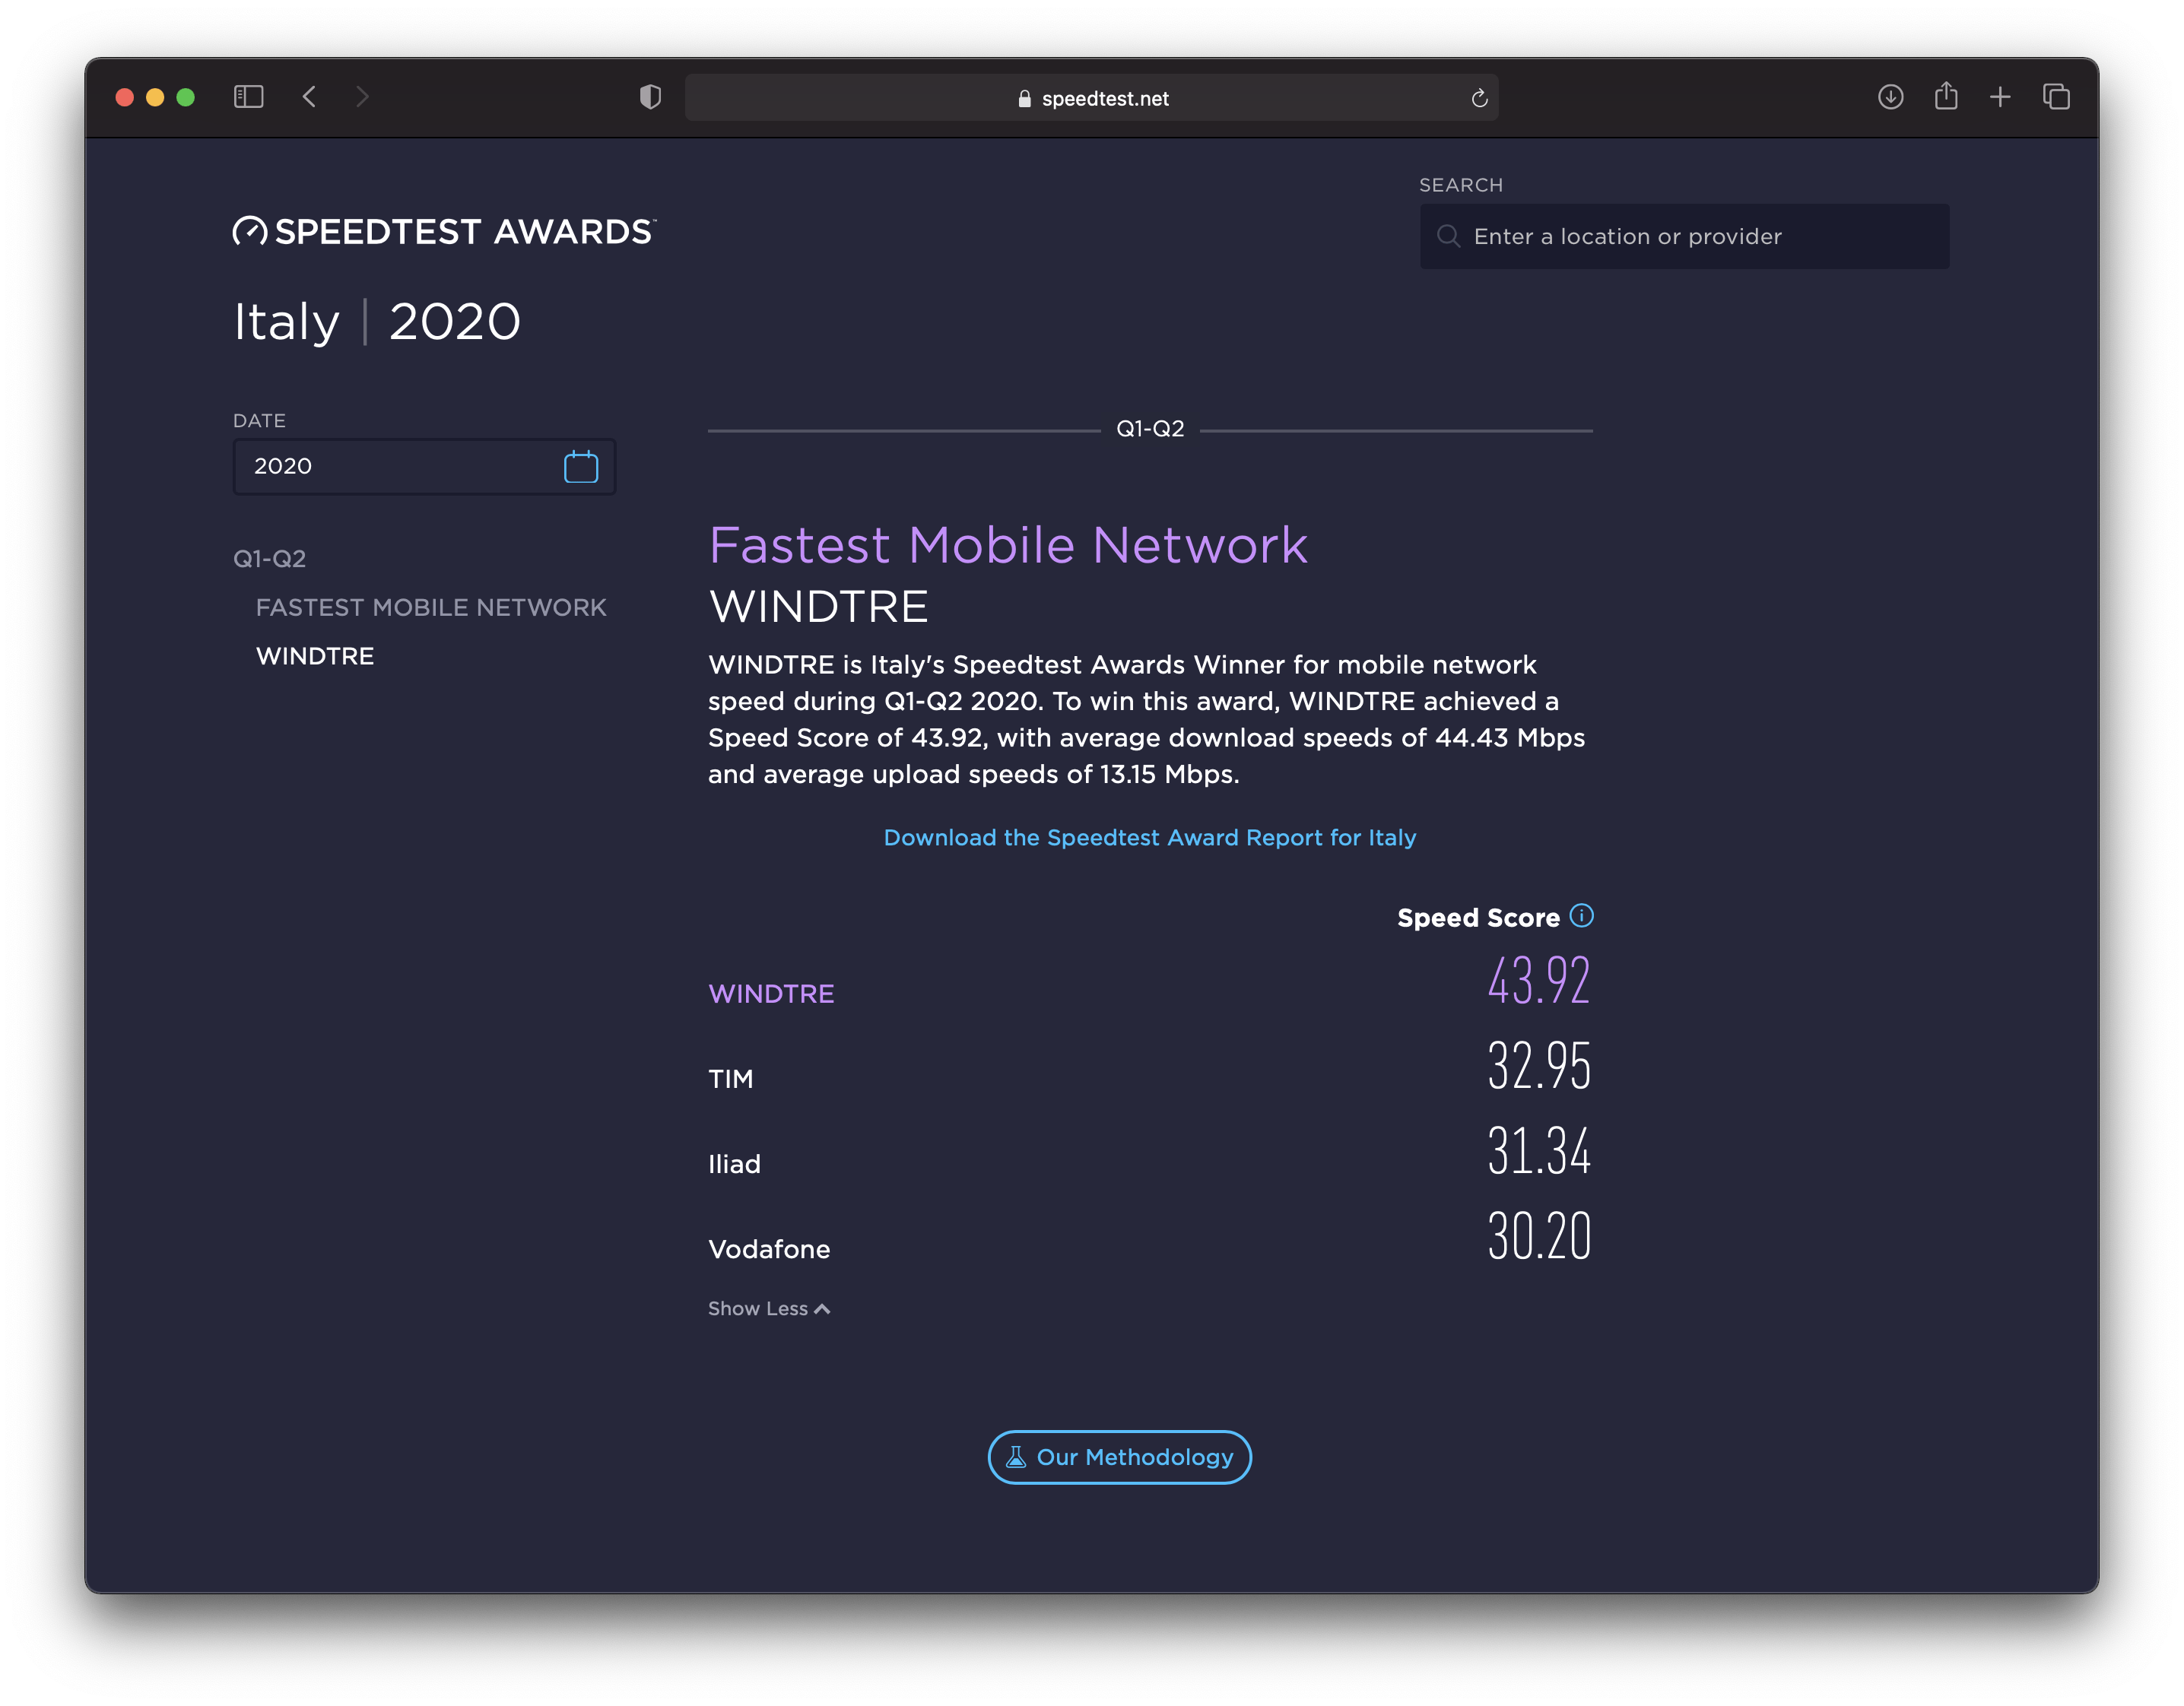Viewport: 2184px width, 1706px height.
Task: Click the Vodafone provider row name
Action: pos(769,1250)
